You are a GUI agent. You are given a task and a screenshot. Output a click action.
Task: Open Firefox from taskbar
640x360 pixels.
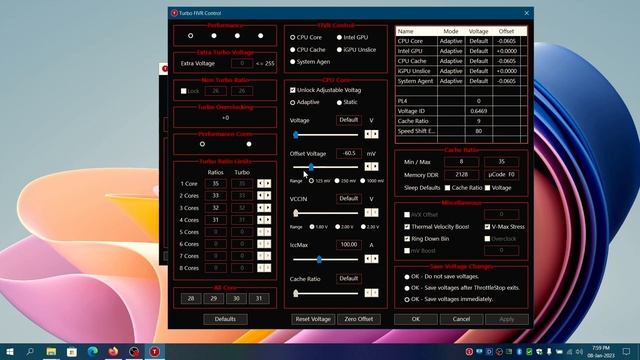tap(113, 351)
